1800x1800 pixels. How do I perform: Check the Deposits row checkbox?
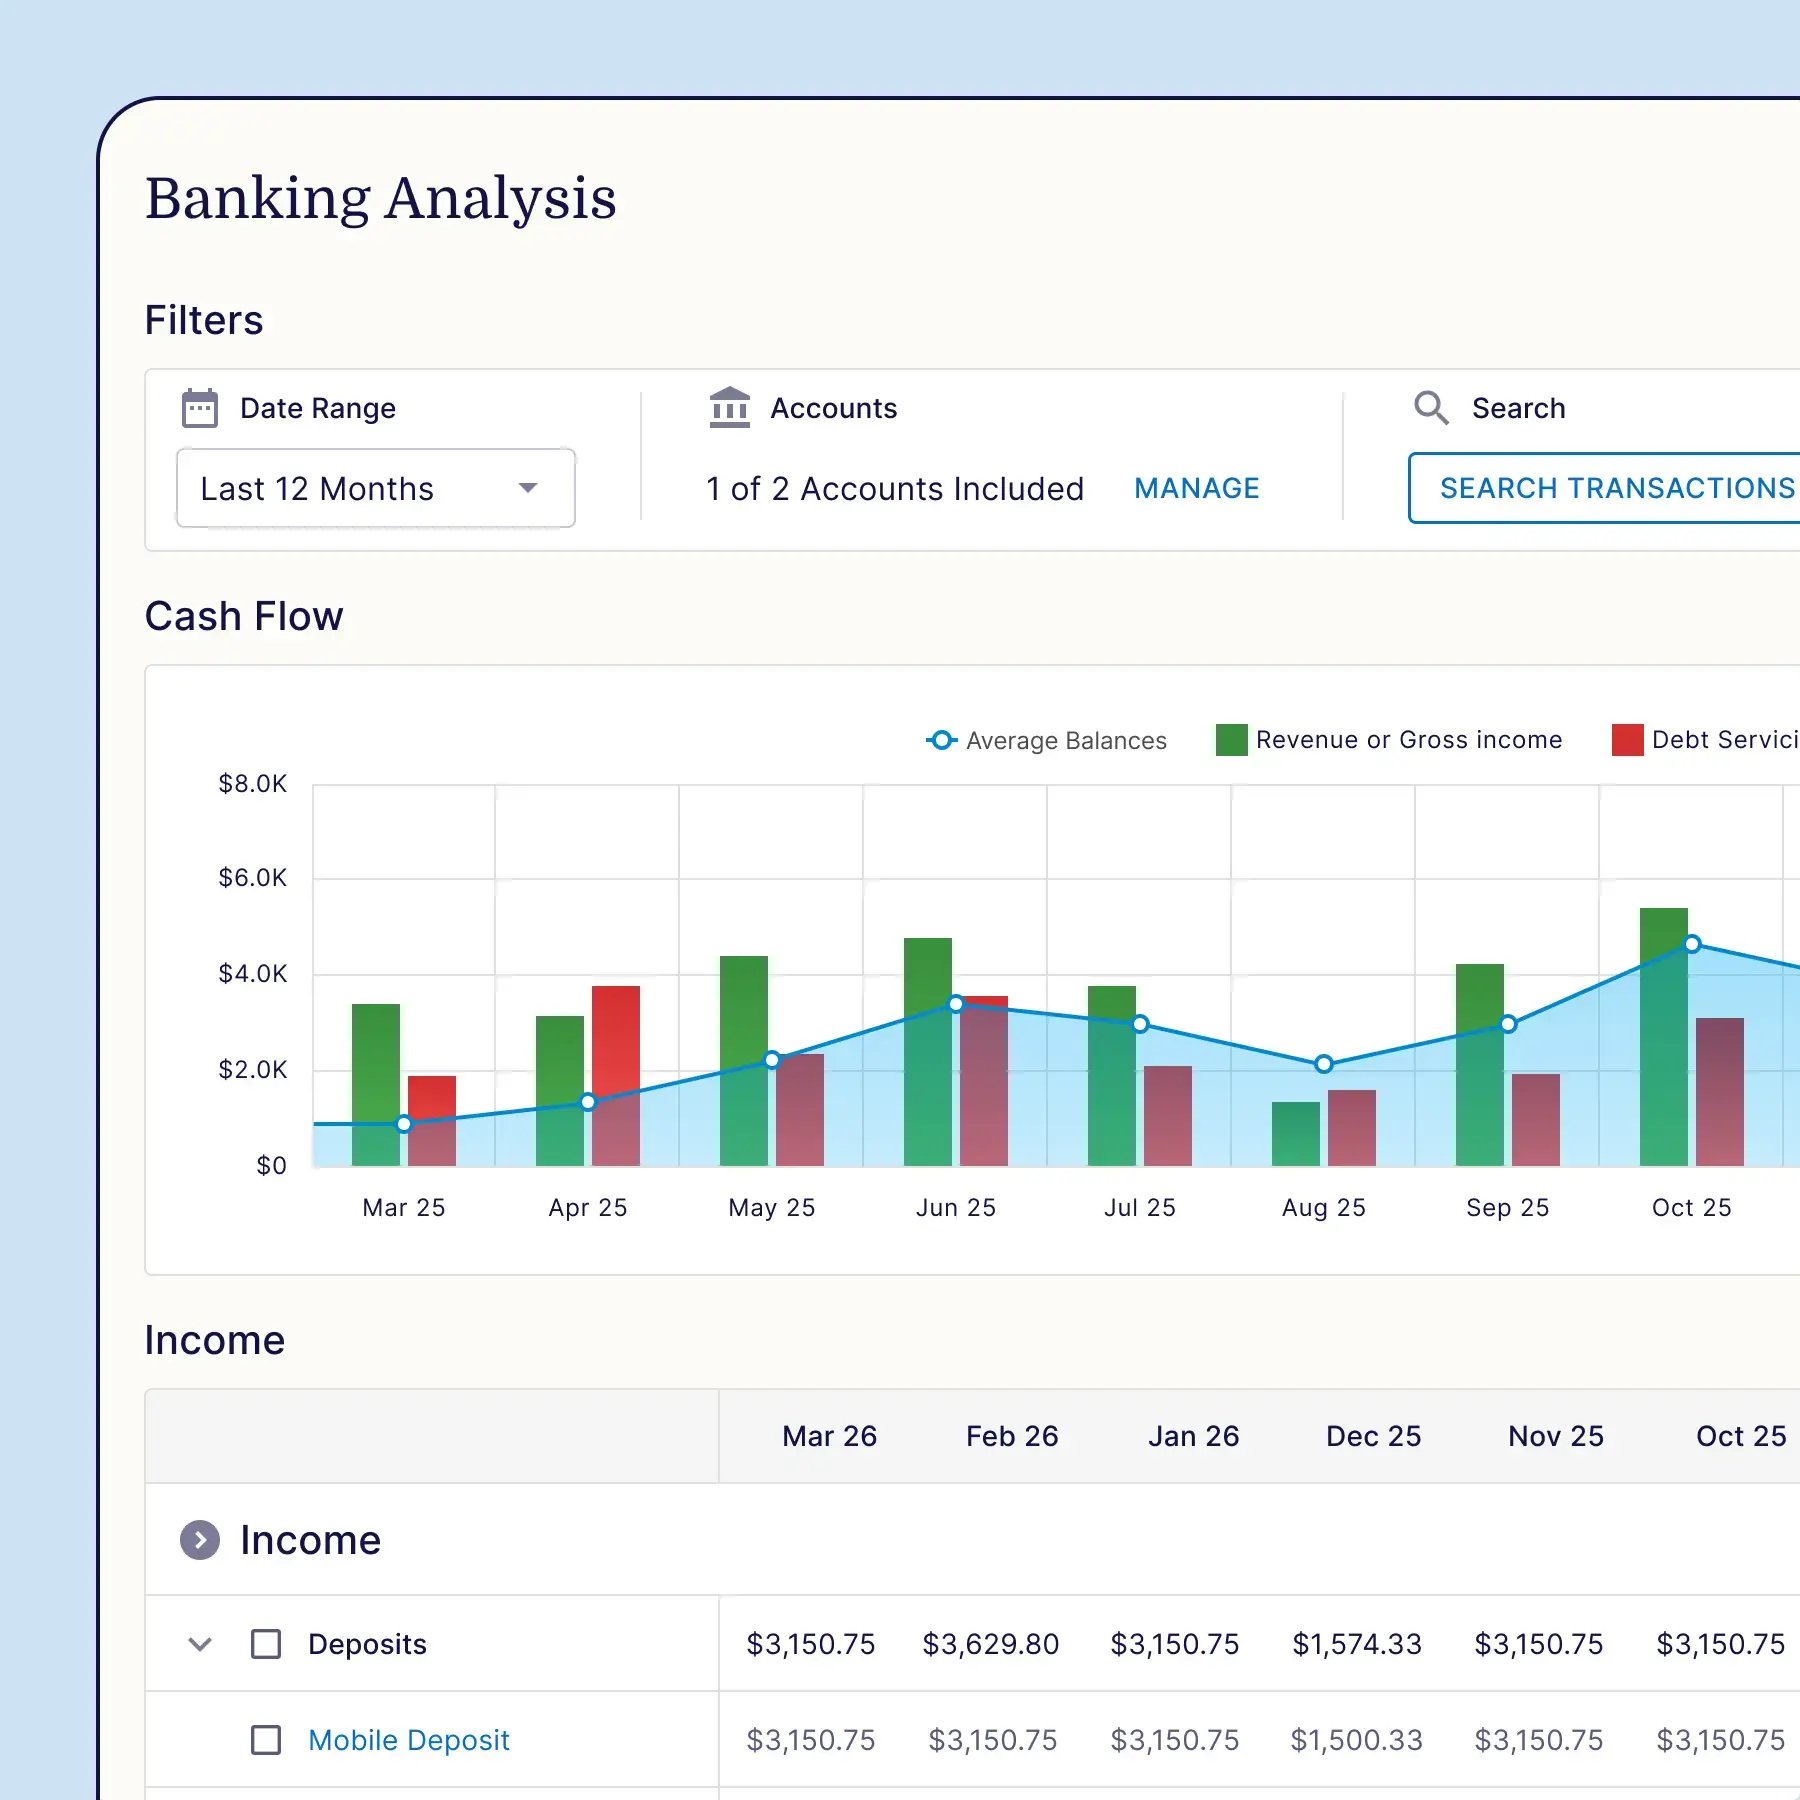click(266, 1644)
